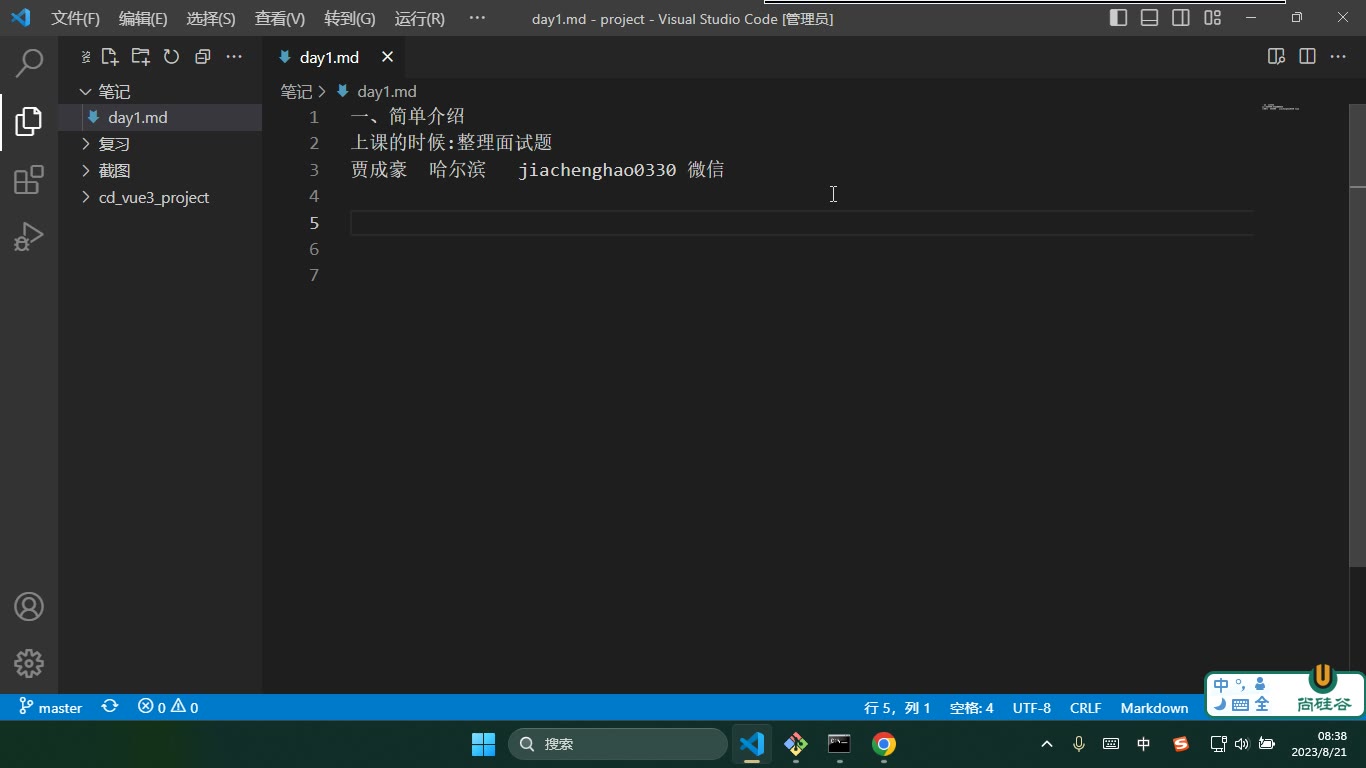
Task: Expand the cd_vue3_project folder
Action: 161,197
